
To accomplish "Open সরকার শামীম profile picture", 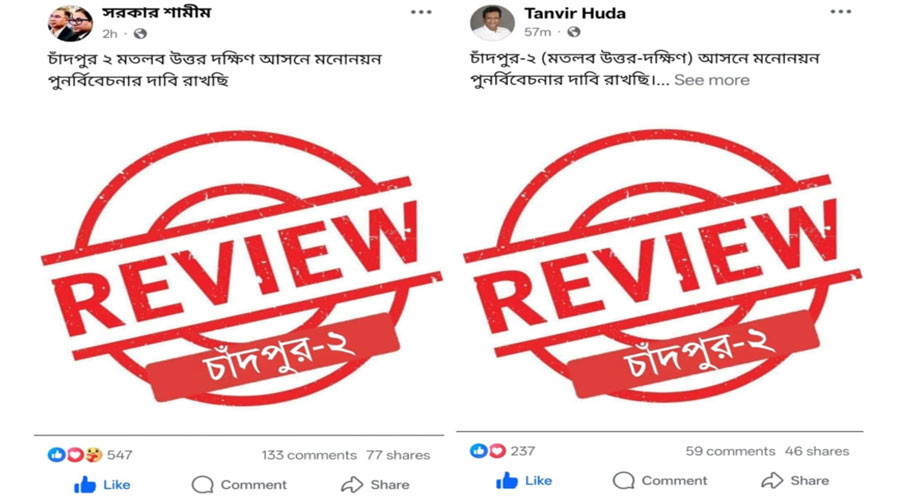I will pyautogui.click(x=70, y=23).
